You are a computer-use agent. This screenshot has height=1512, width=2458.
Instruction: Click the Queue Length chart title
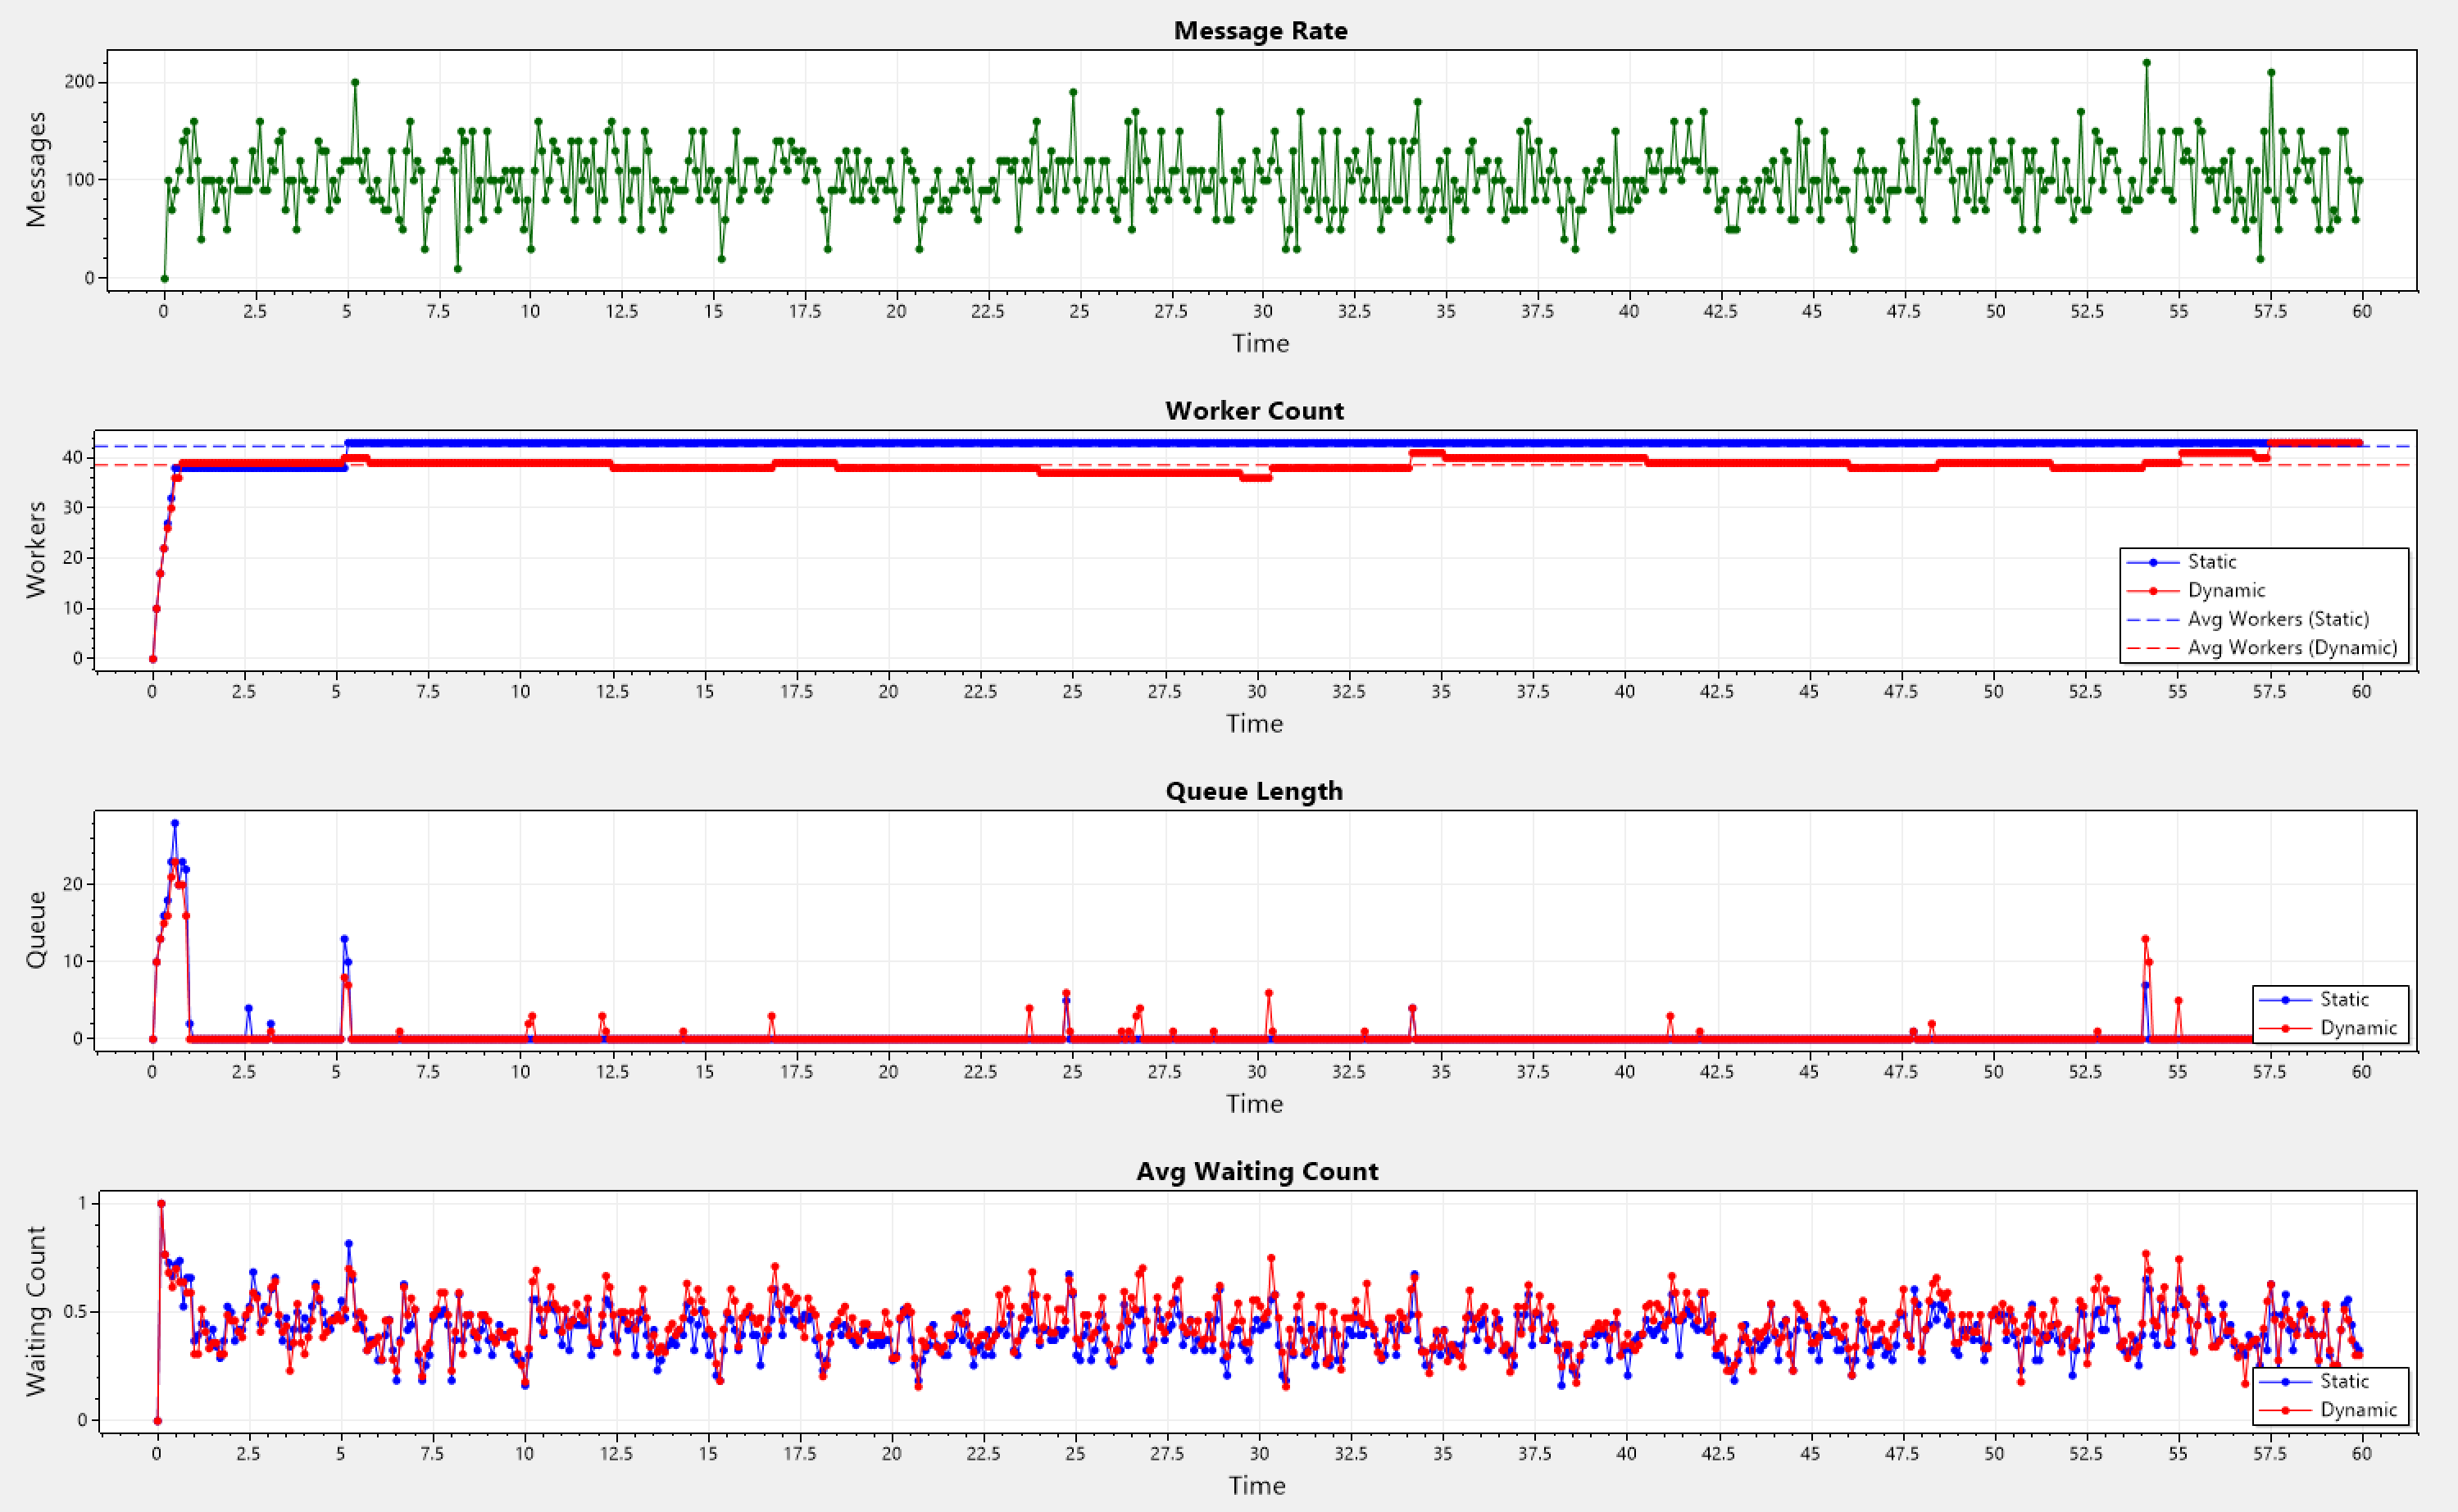click(1254, 791)
